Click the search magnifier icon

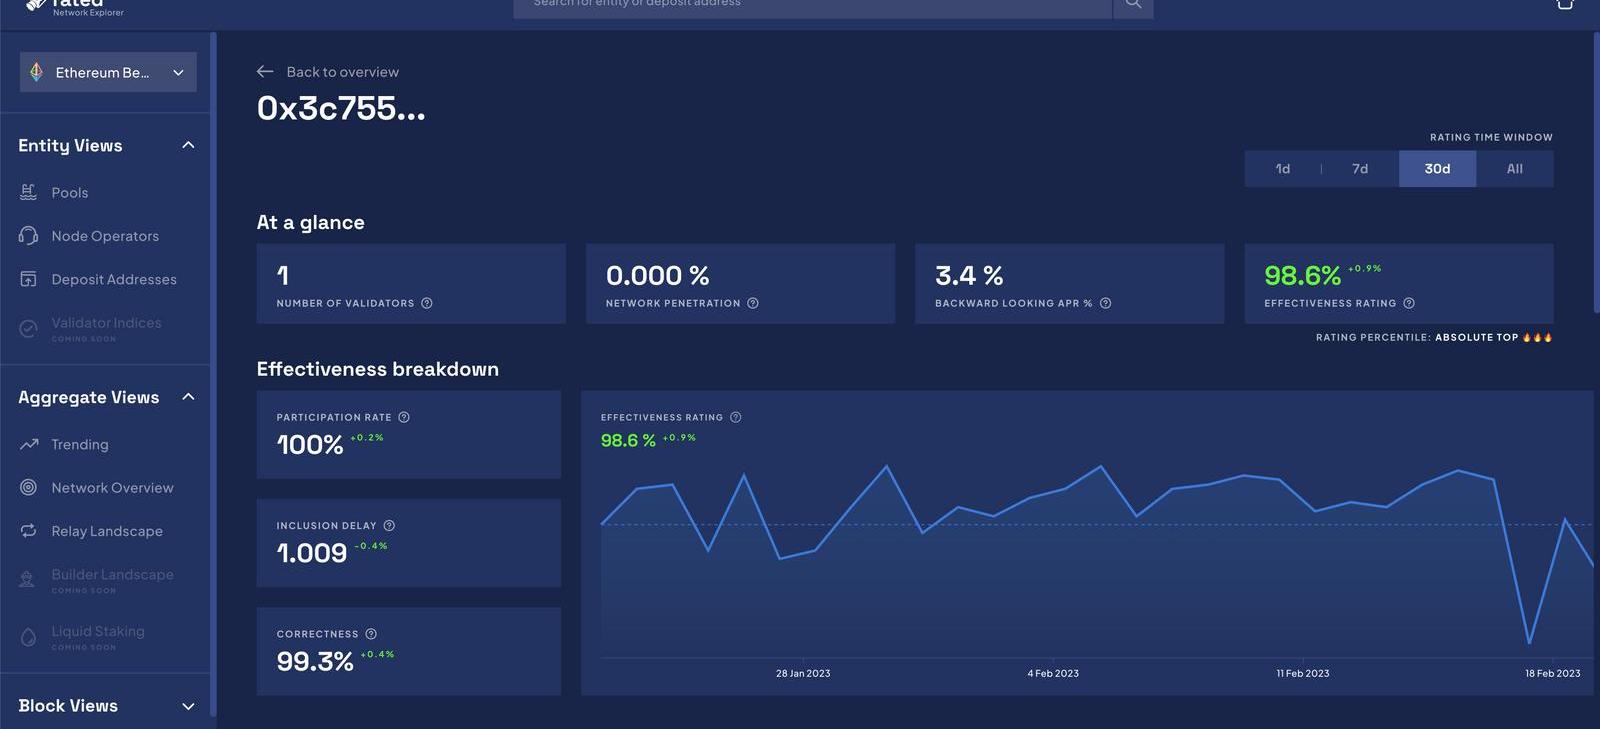(1133, 5)
